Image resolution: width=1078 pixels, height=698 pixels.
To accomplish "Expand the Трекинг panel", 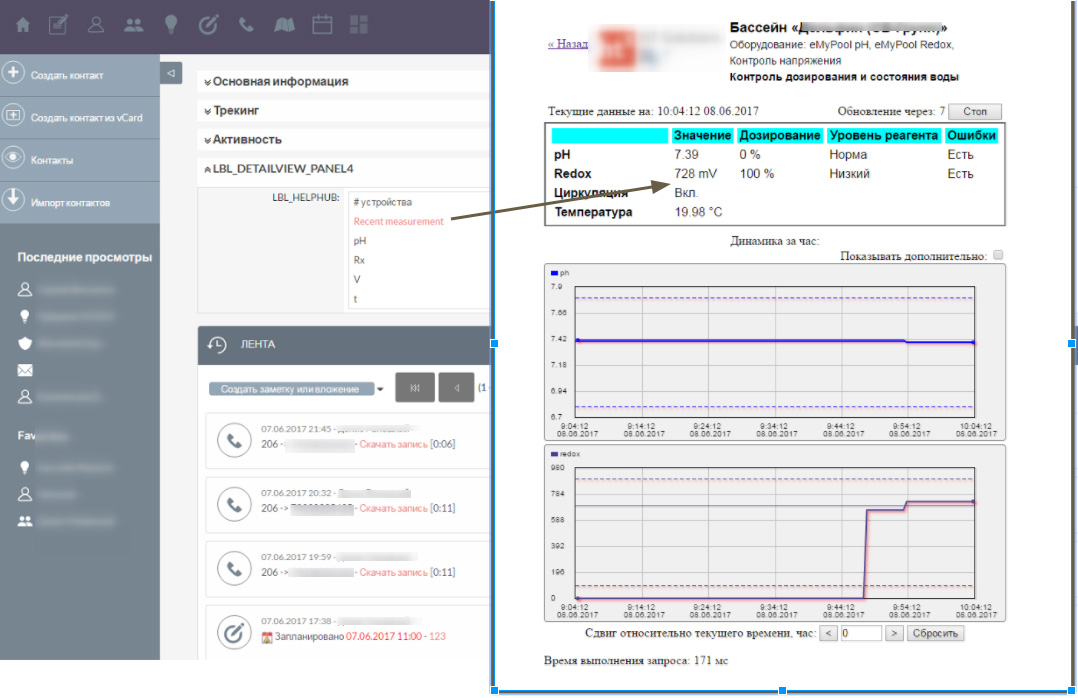I will (232, 111).
